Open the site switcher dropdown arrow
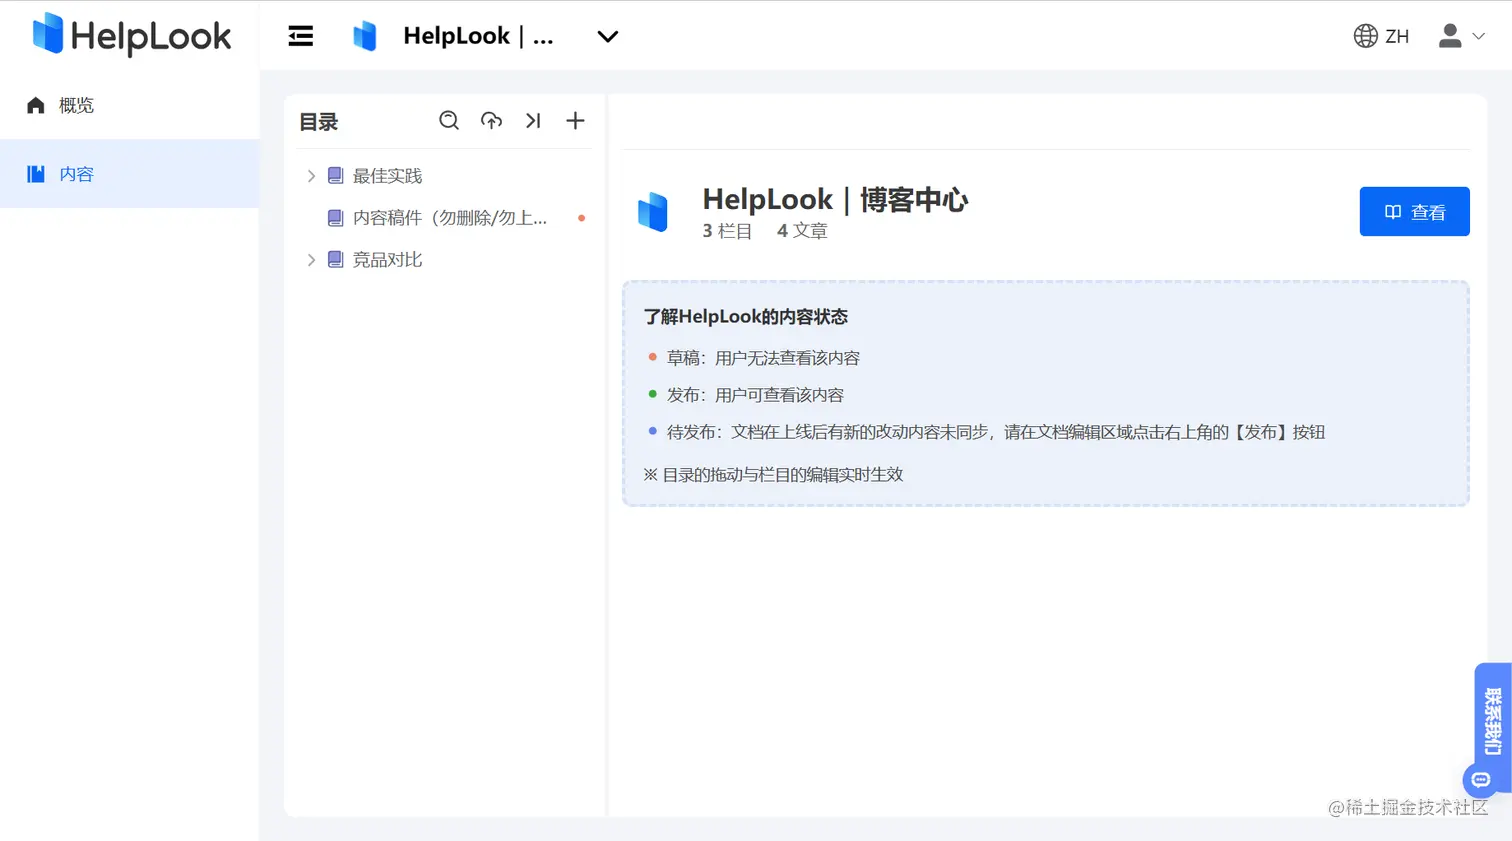Image resolution: width=1512 pixels, height=841 pixels. click(607, 37)
